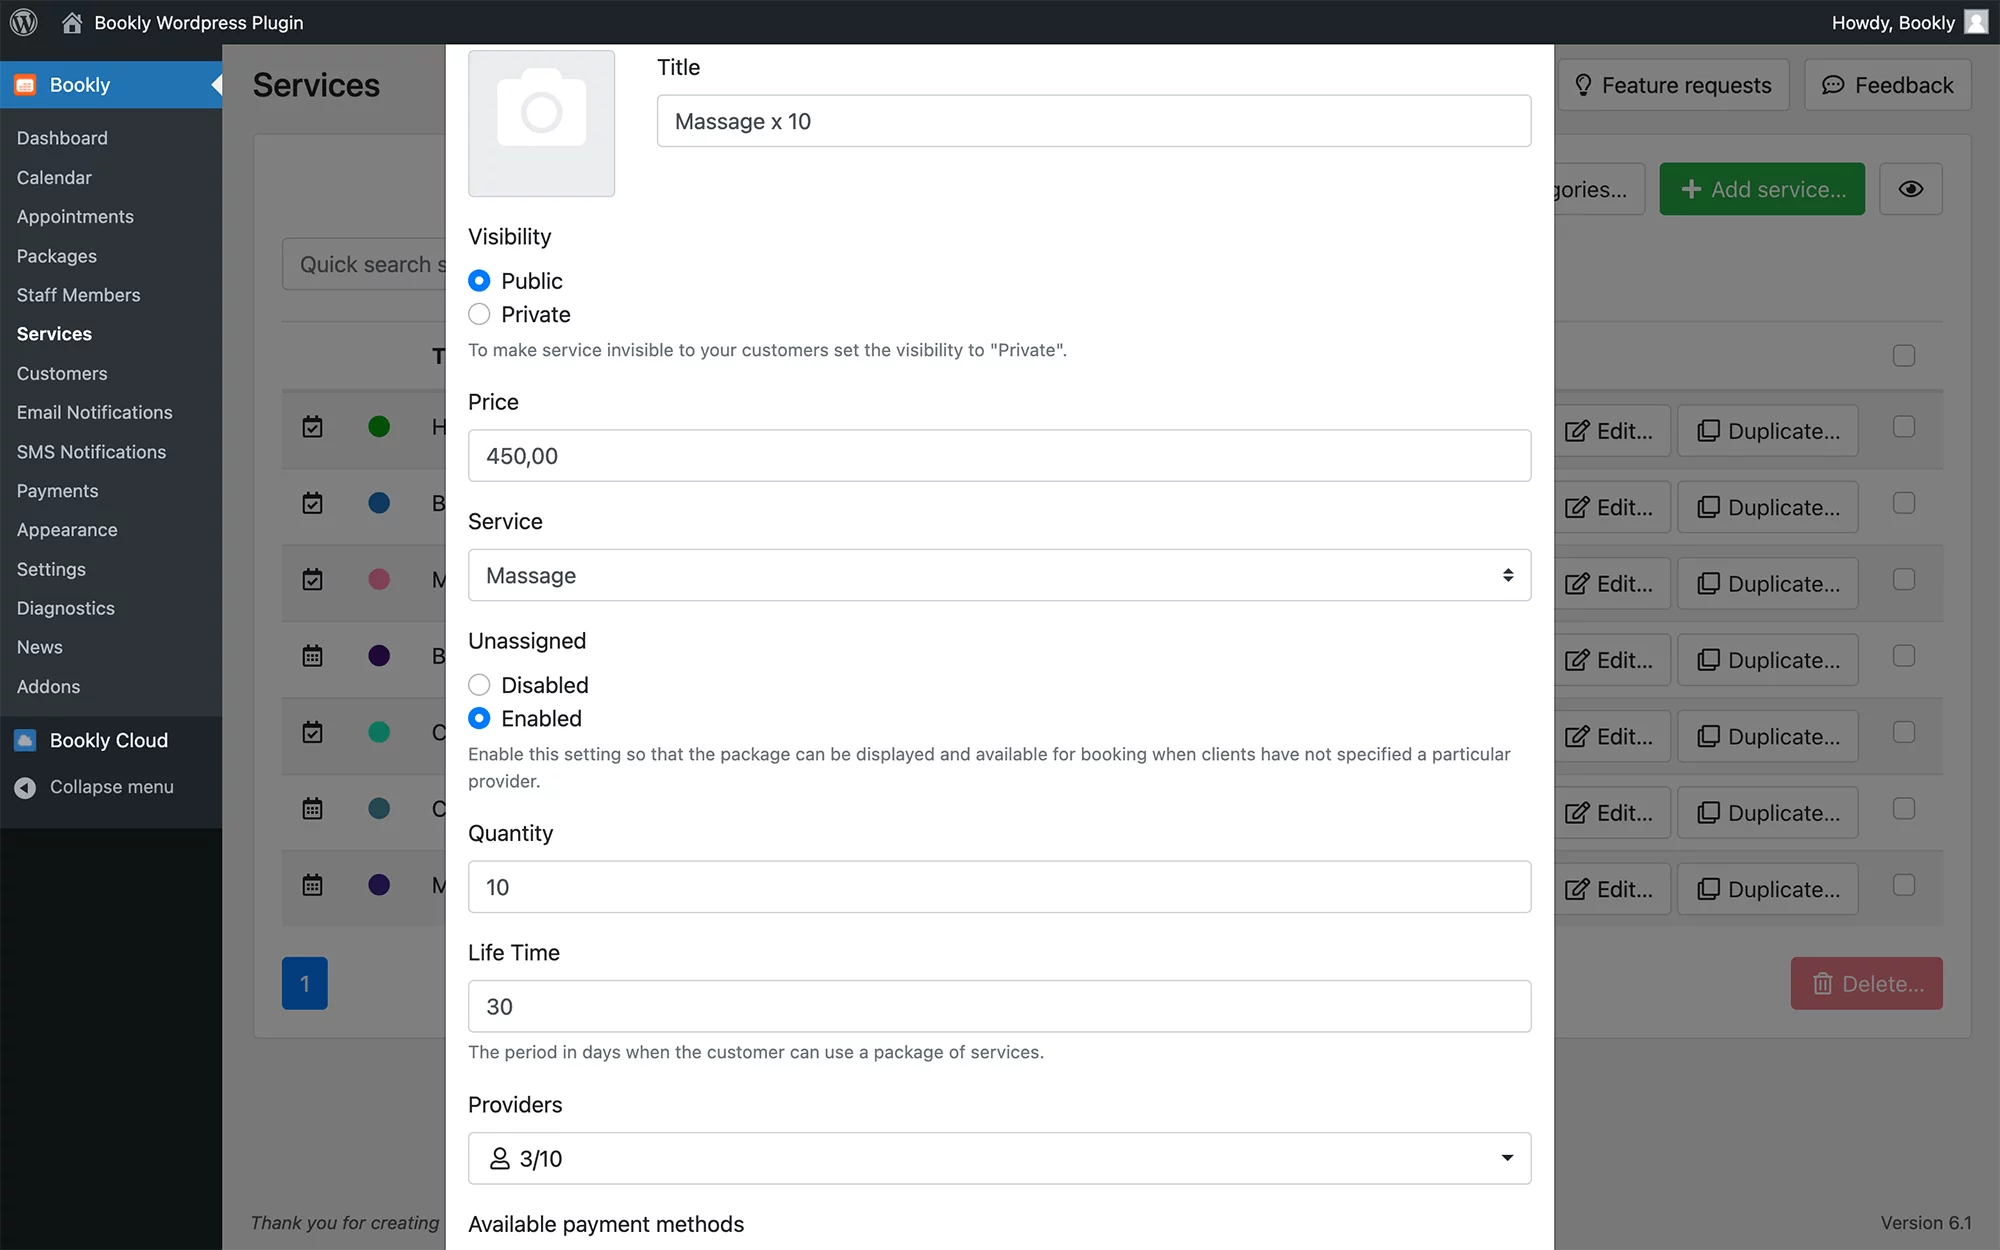Click the Price input field showing 450,00

point(999,455)
